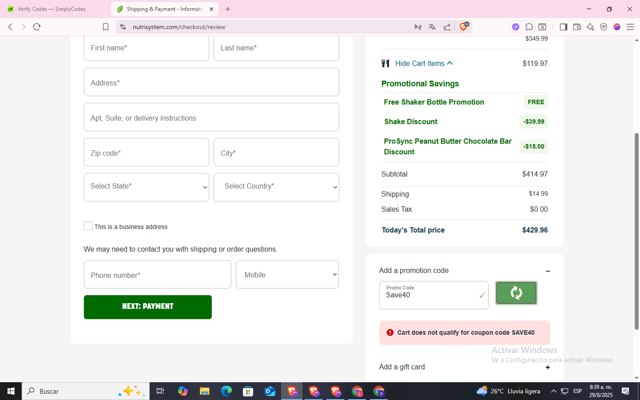Open the translate page icon
The height and width of the screenshot is (400, 640).
[x=432, y=27]
